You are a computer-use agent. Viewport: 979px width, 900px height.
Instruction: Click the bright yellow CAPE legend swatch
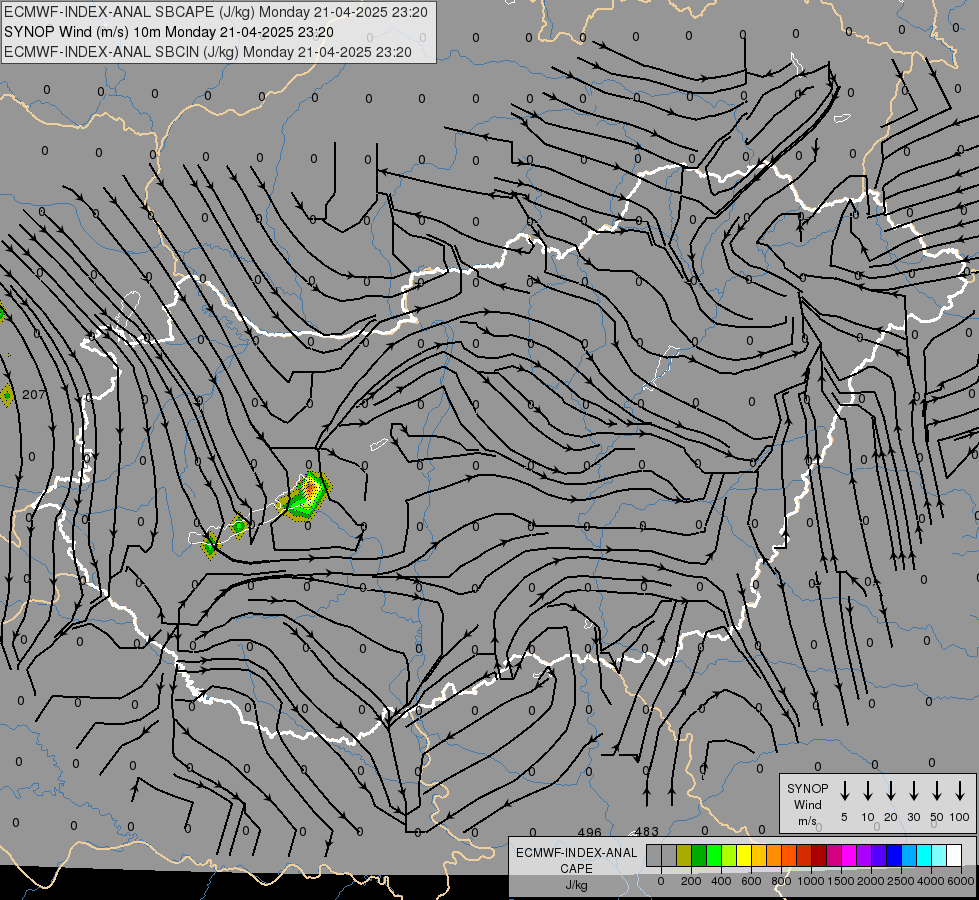pos(744,855)
